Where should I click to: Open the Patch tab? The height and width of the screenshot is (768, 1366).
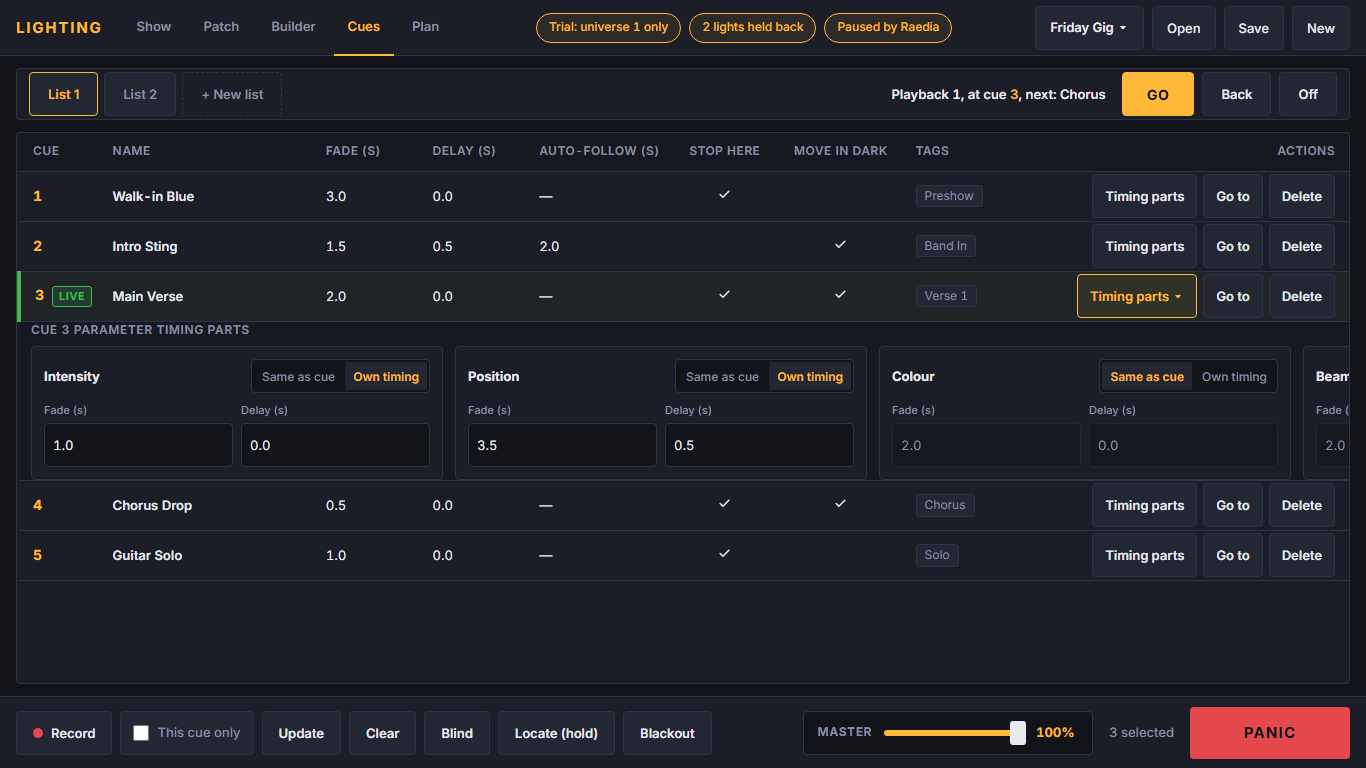(x=221, y=27)
